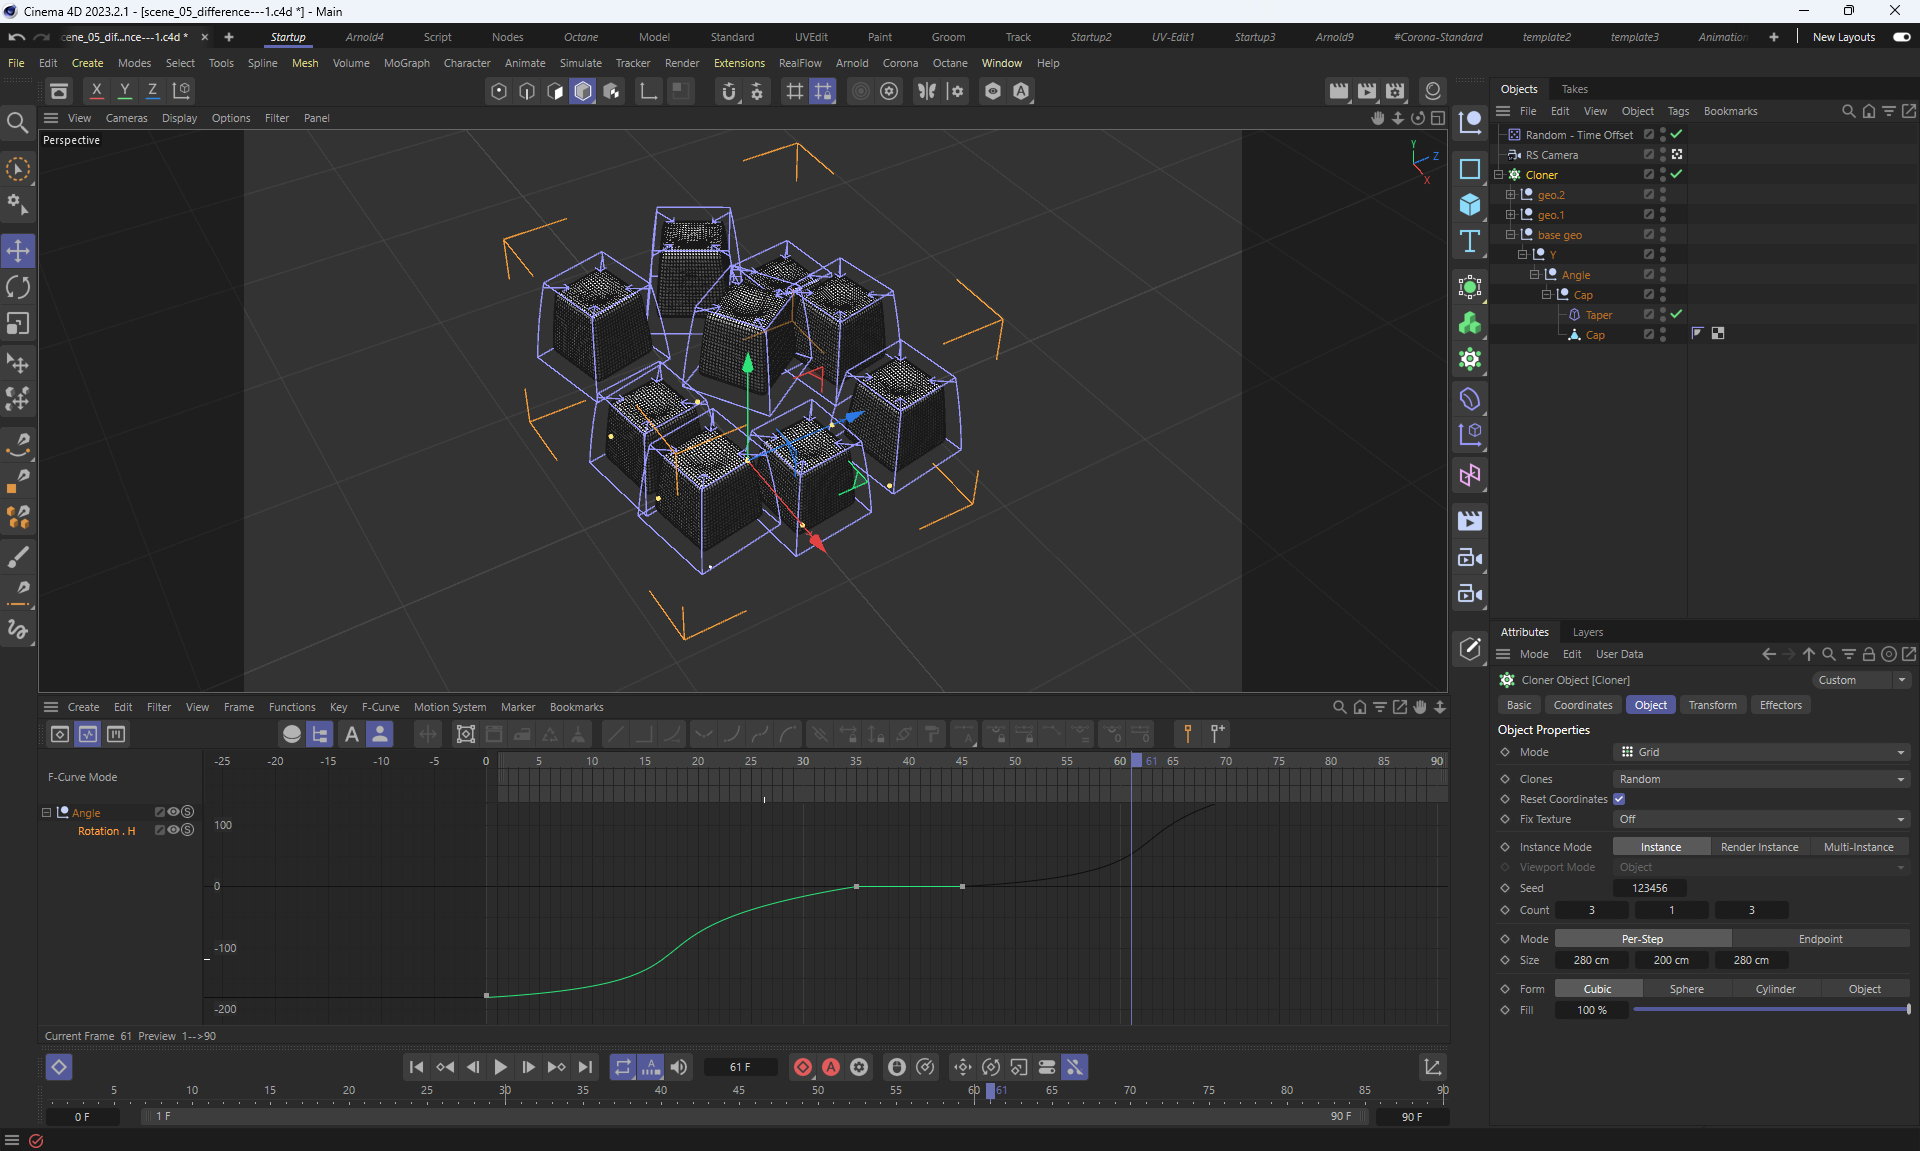Open the MoGraph menu
The image size is (1920, 1151).
[x=406, y=63]
